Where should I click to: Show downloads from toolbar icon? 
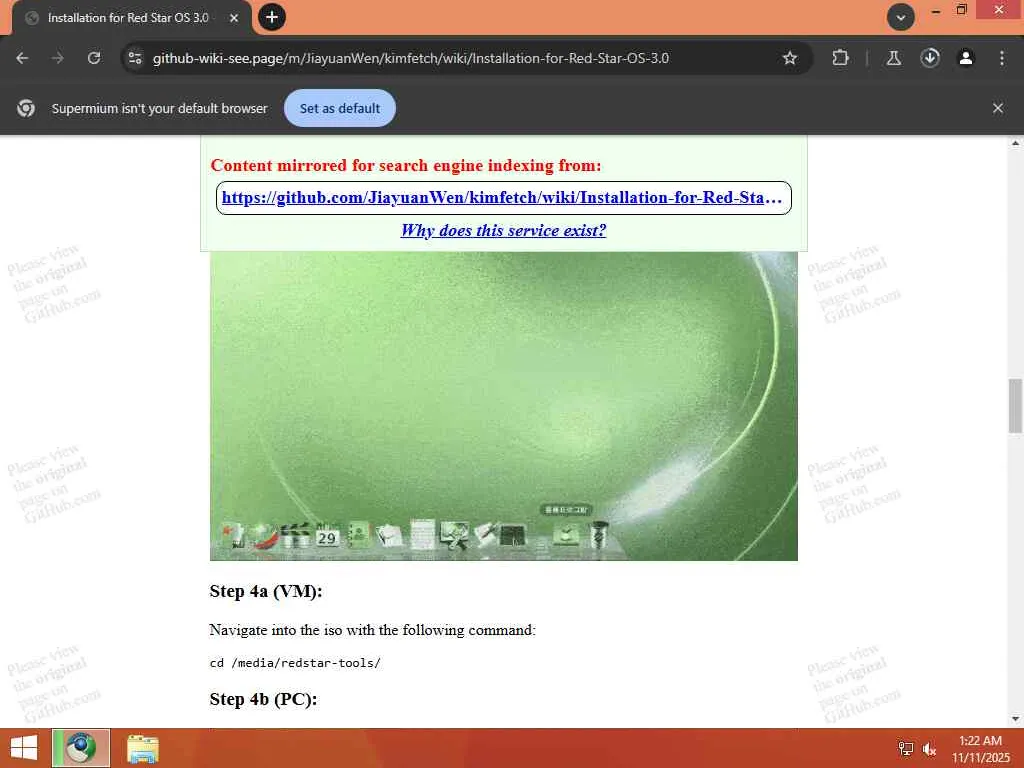[x=930, y=58]
